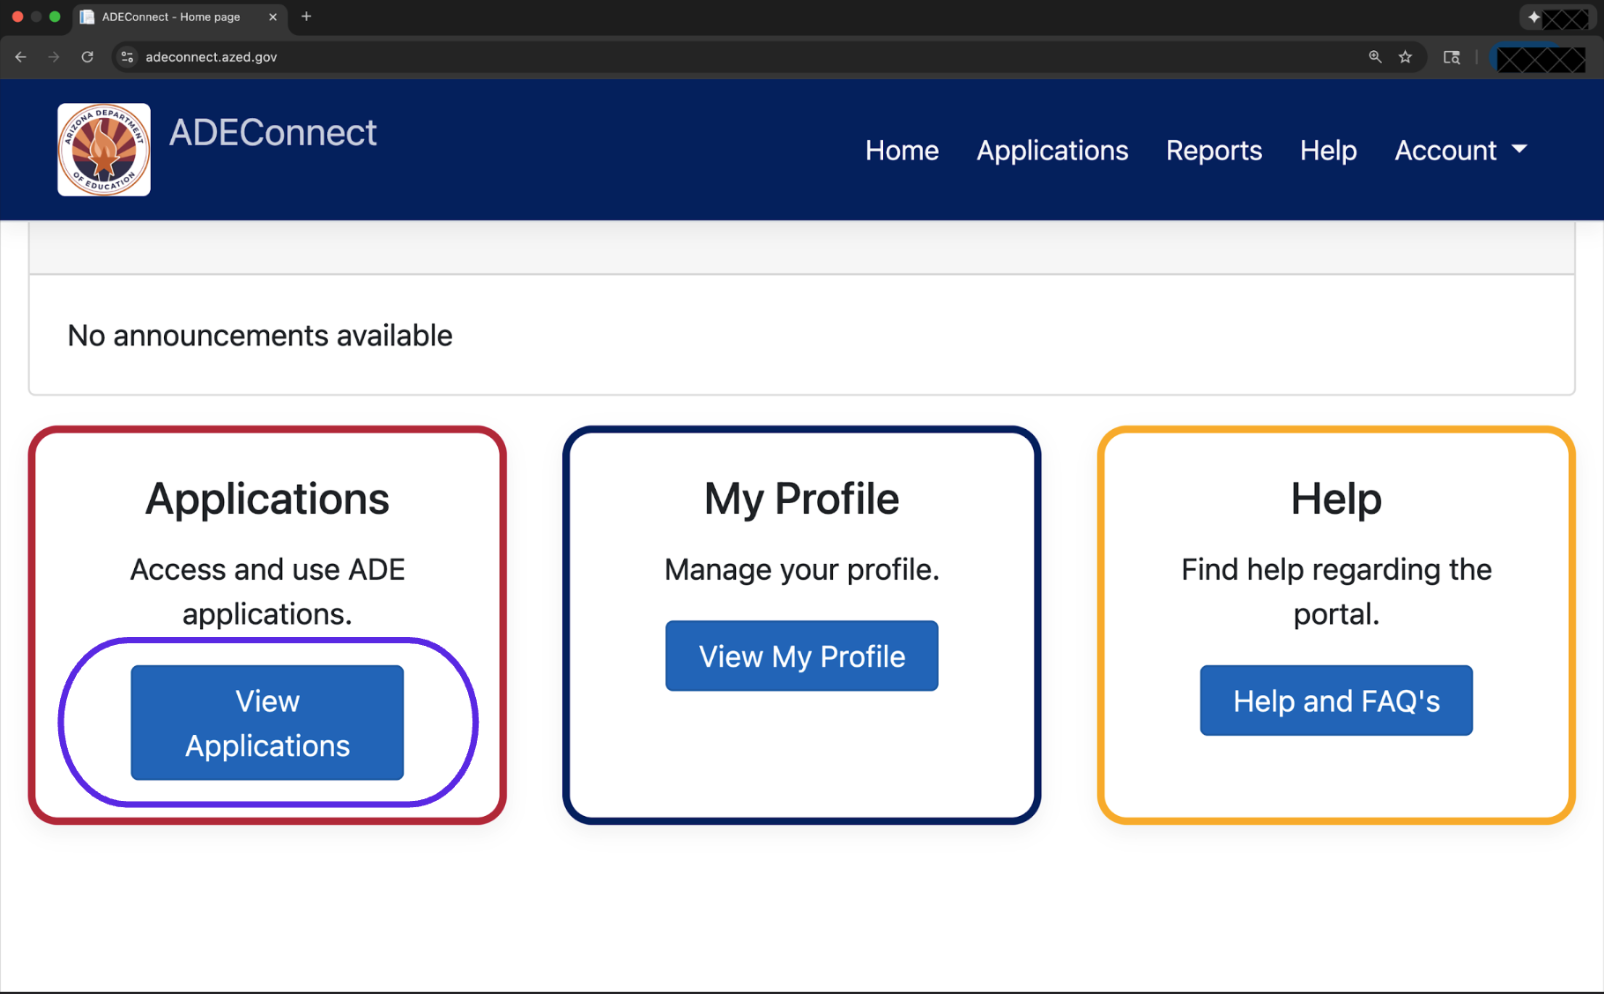Bookmark this page with the star icon

pyautogui.click(x=1405, y=57)
